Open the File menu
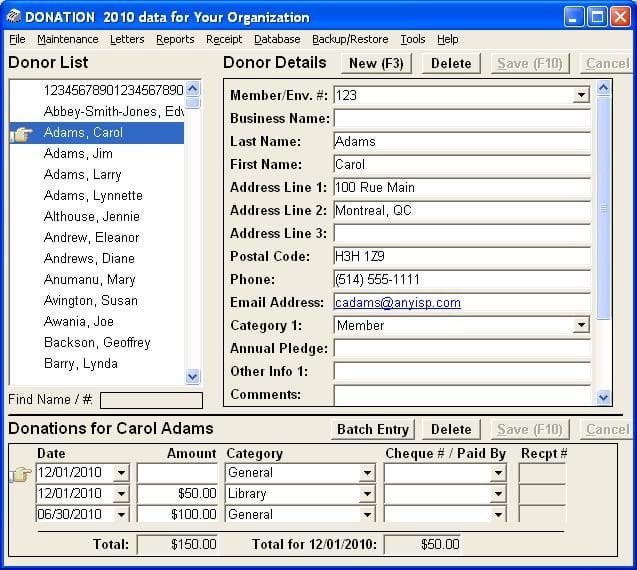This screenshot has width=637, height=570. pos(17,39)
